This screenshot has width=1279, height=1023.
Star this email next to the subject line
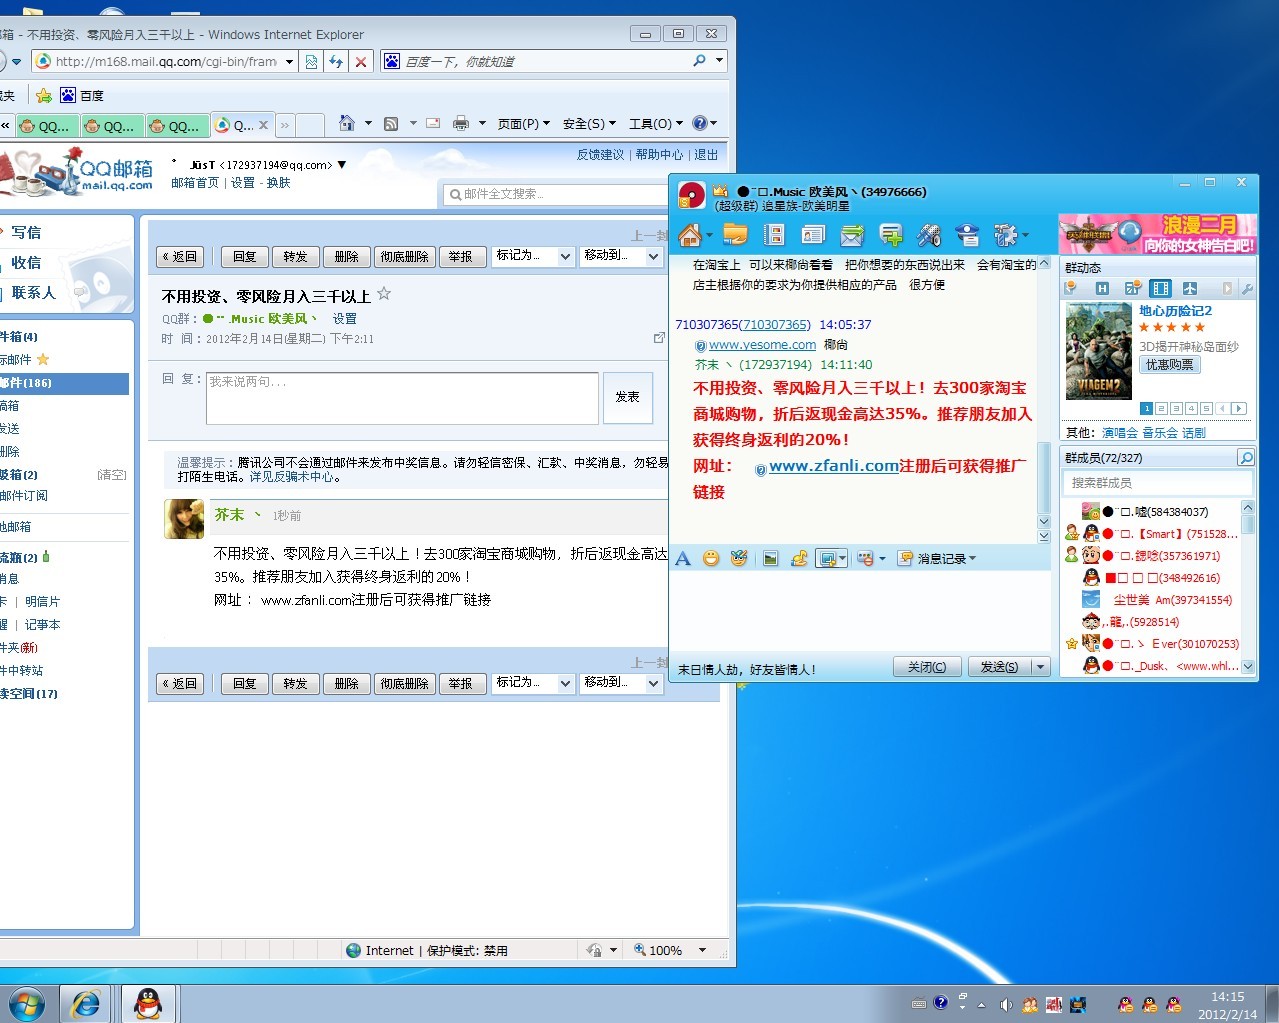[384, 294]
